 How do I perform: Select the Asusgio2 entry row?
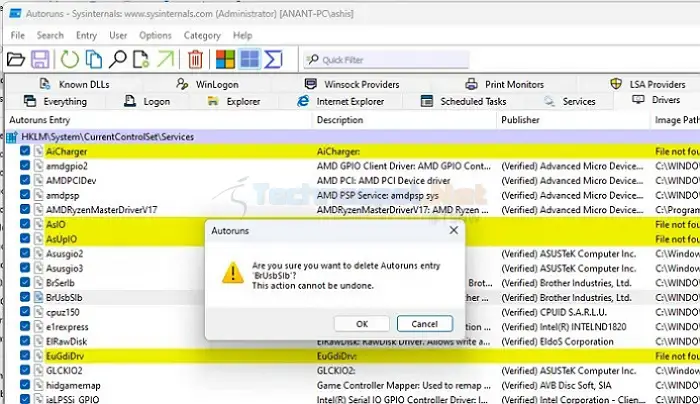click(x=353, y=254)
